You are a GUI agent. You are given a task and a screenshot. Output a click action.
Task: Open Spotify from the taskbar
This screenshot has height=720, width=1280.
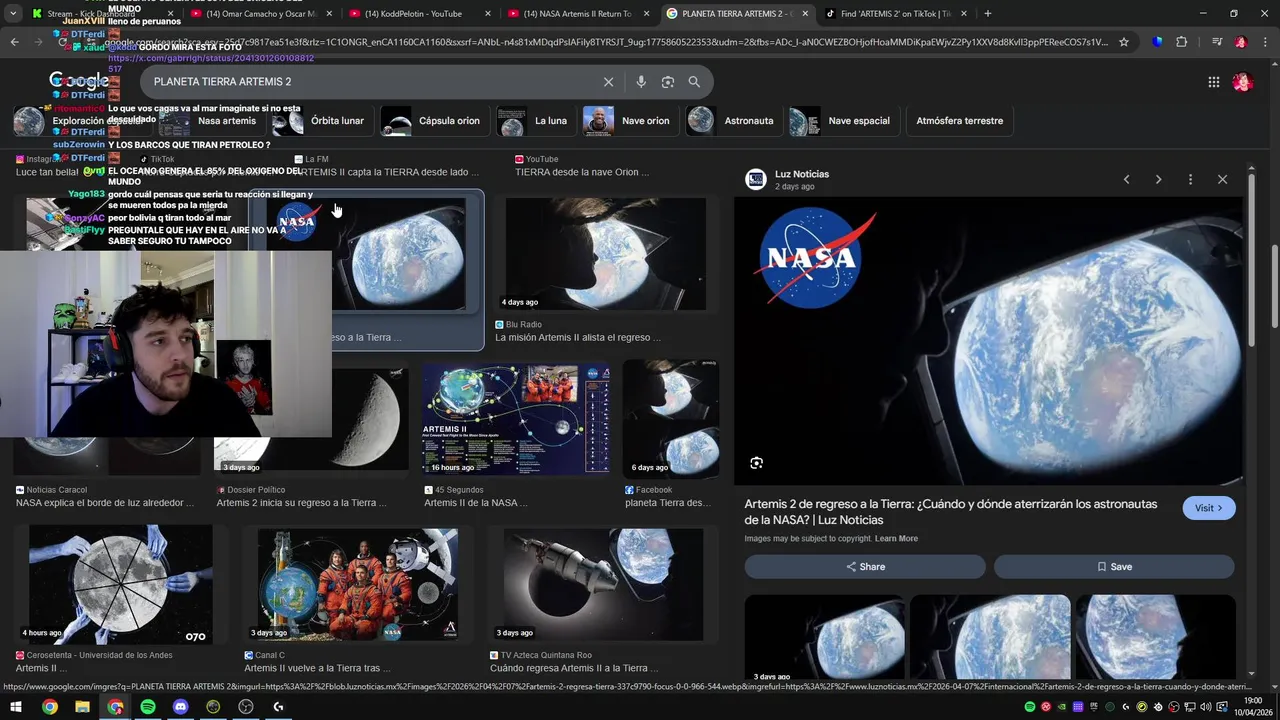(x=148, y=707)
